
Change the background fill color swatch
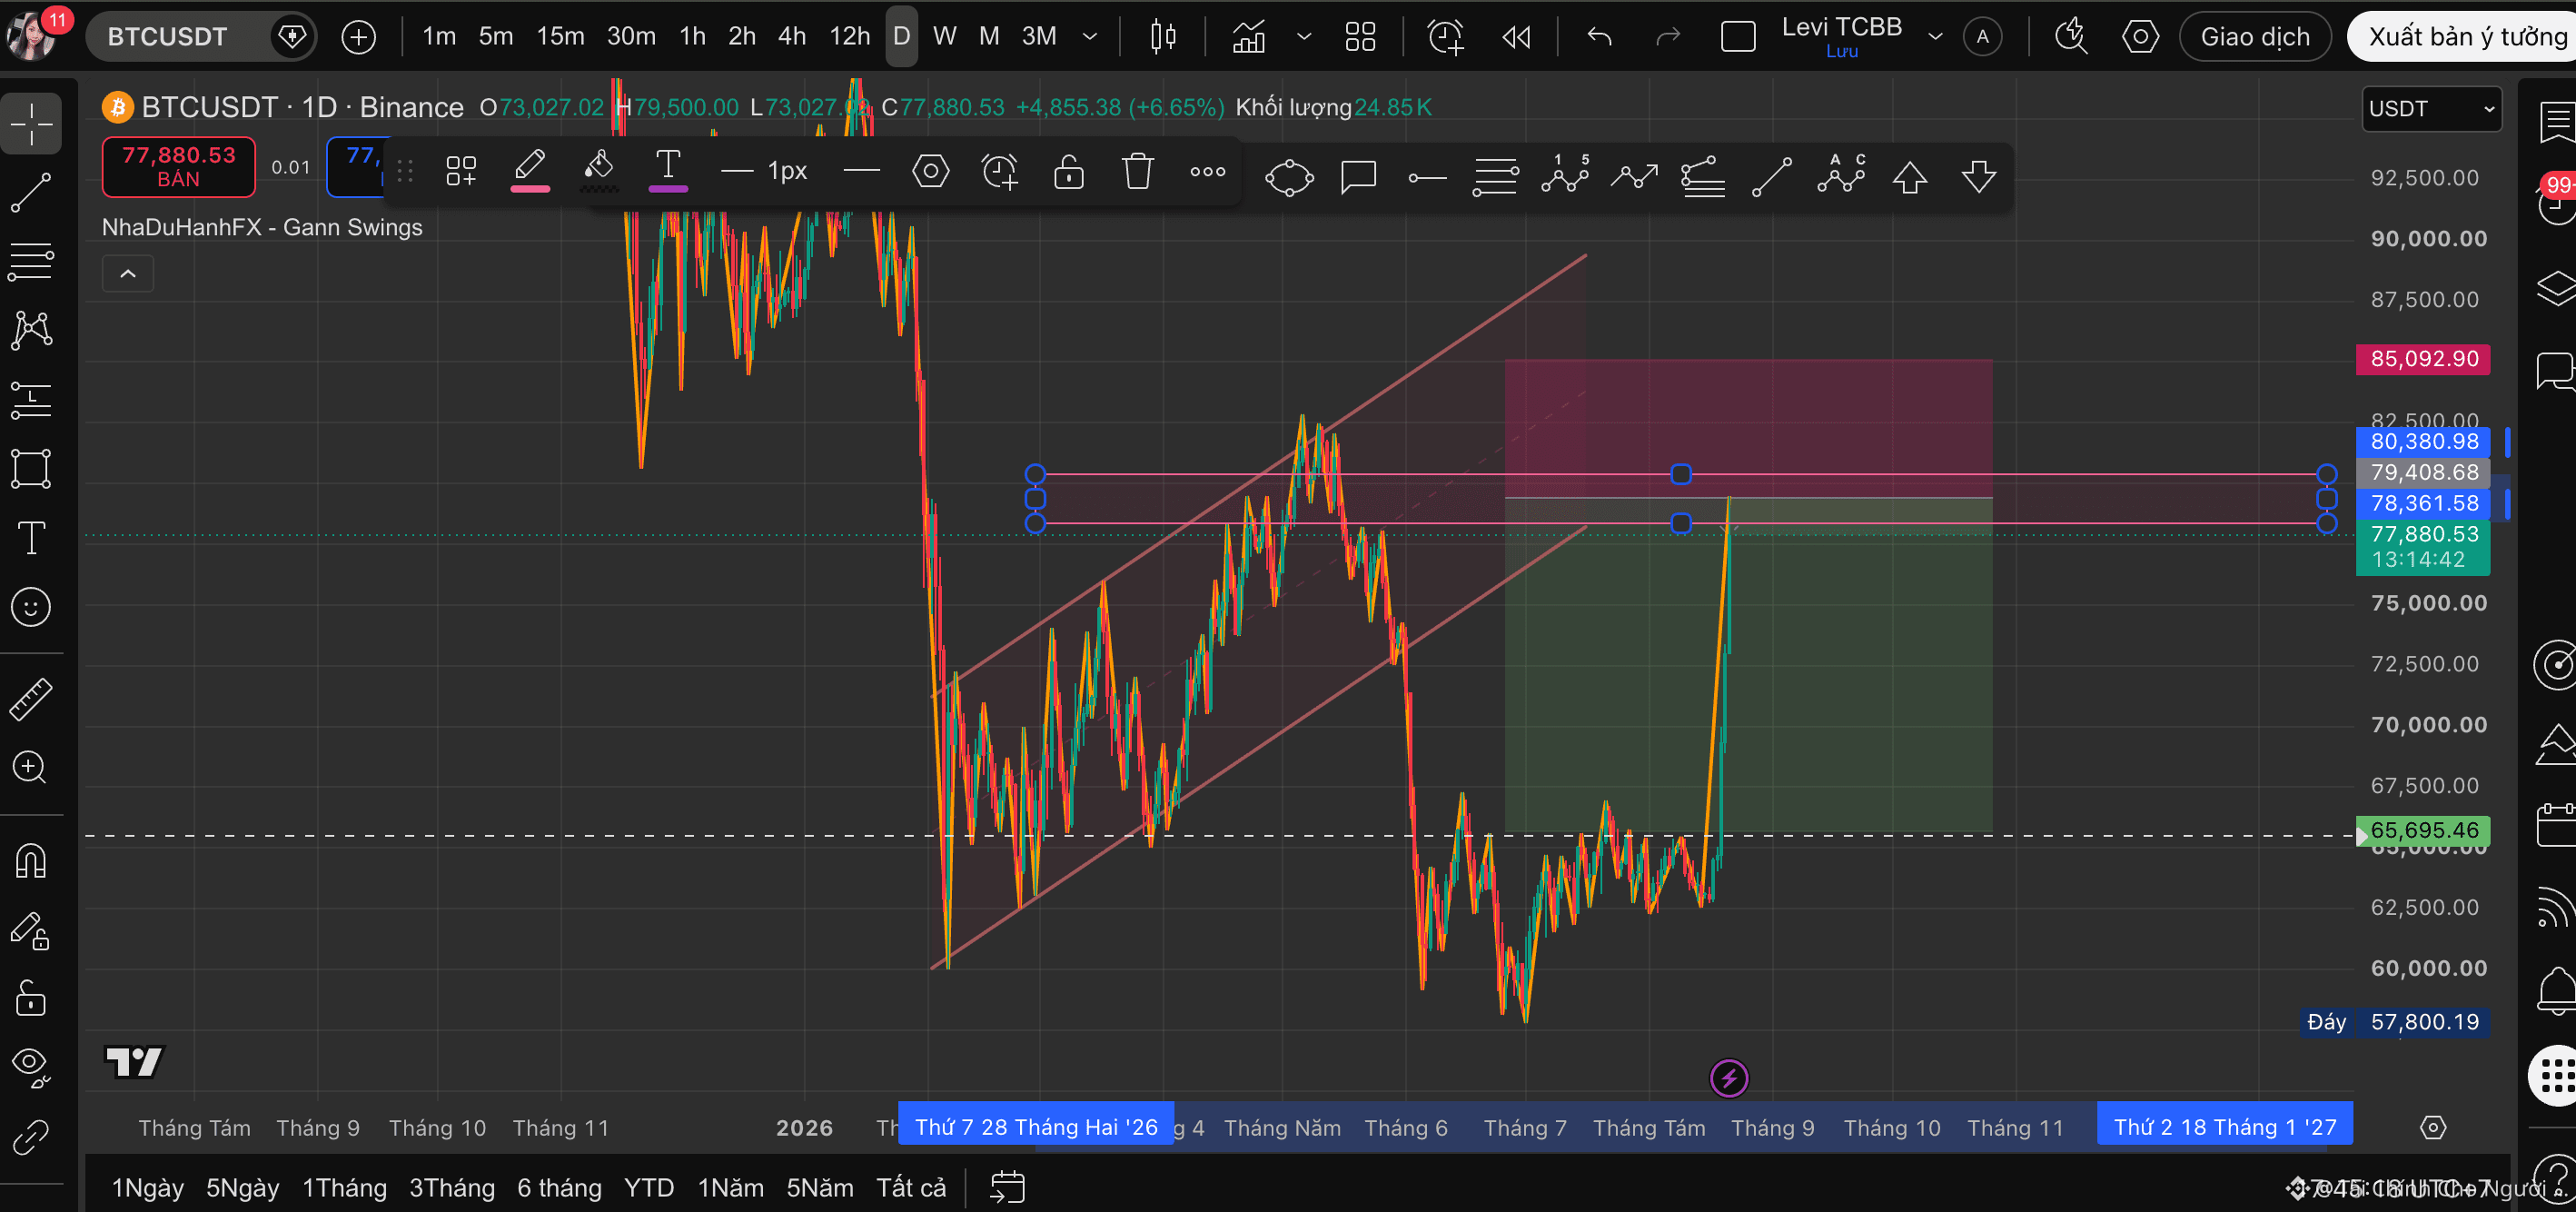pyautogui.click(x=599, y=171)
